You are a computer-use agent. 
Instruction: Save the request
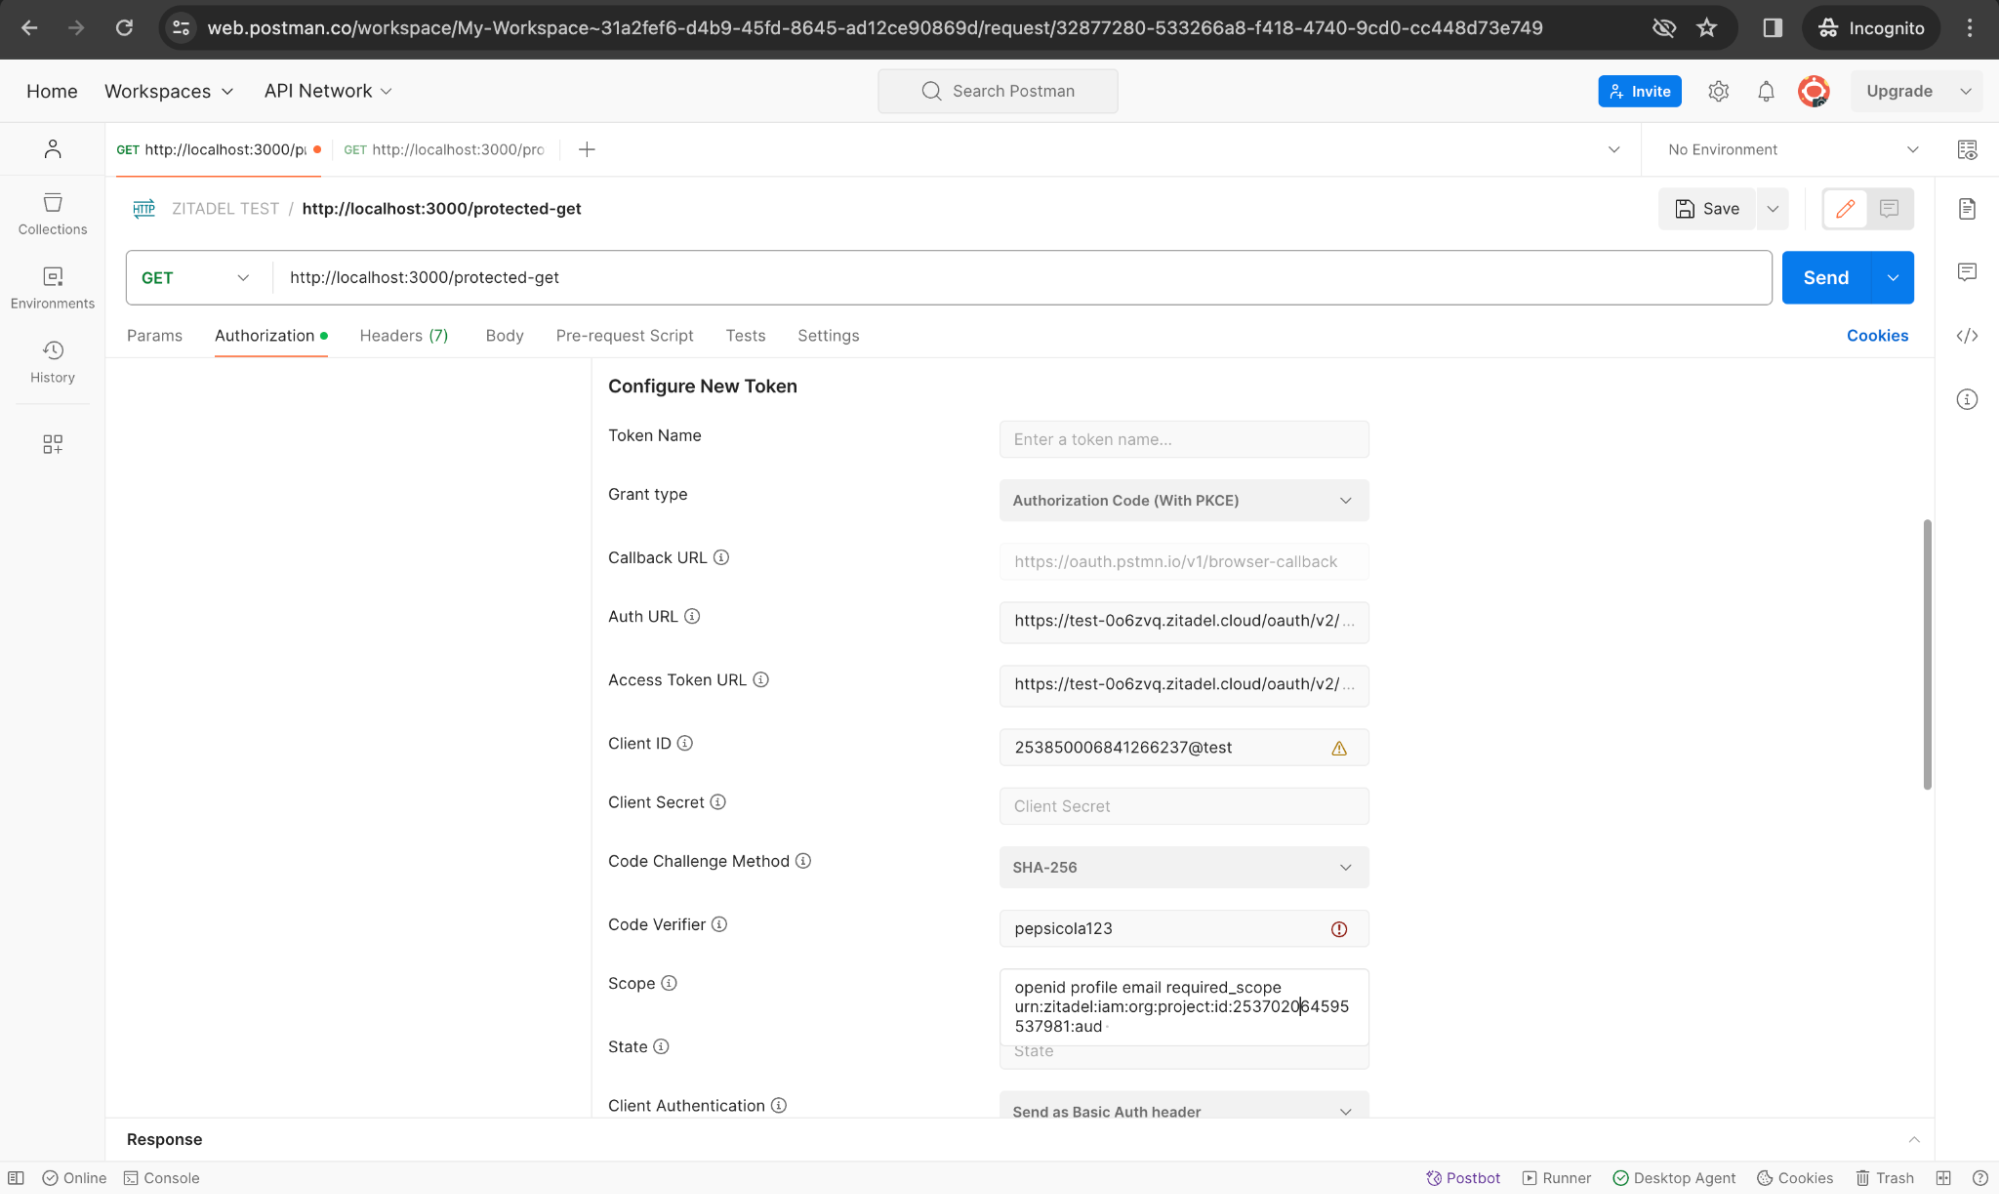point(1707,208)
